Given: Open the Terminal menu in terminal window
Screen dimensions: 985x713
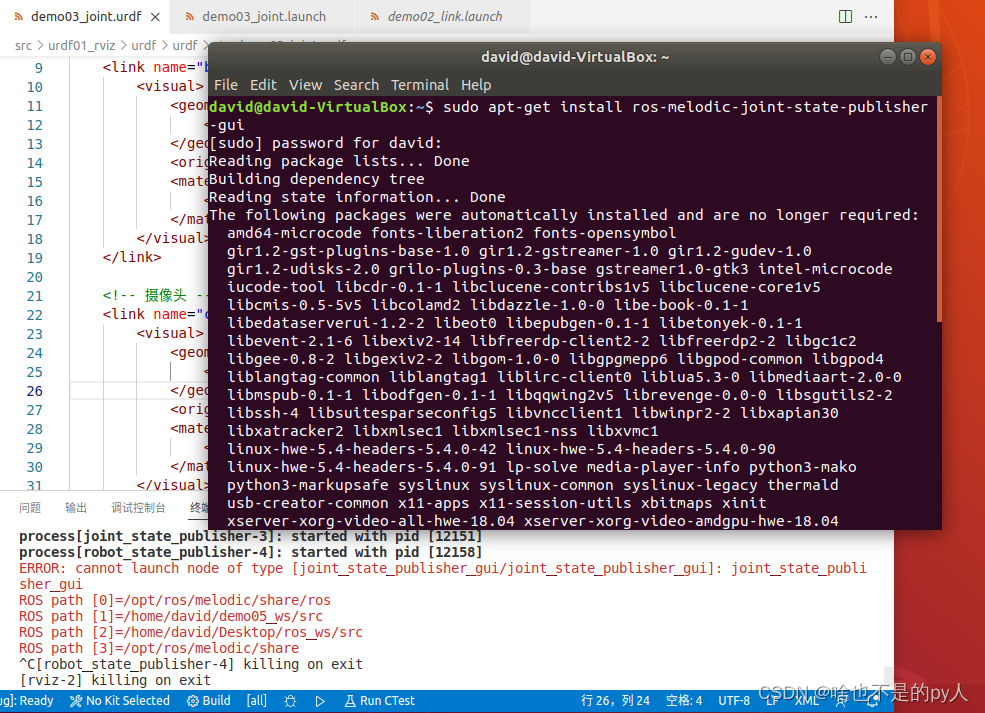Looking at the screenshot, I should click(x=420, y=85).
